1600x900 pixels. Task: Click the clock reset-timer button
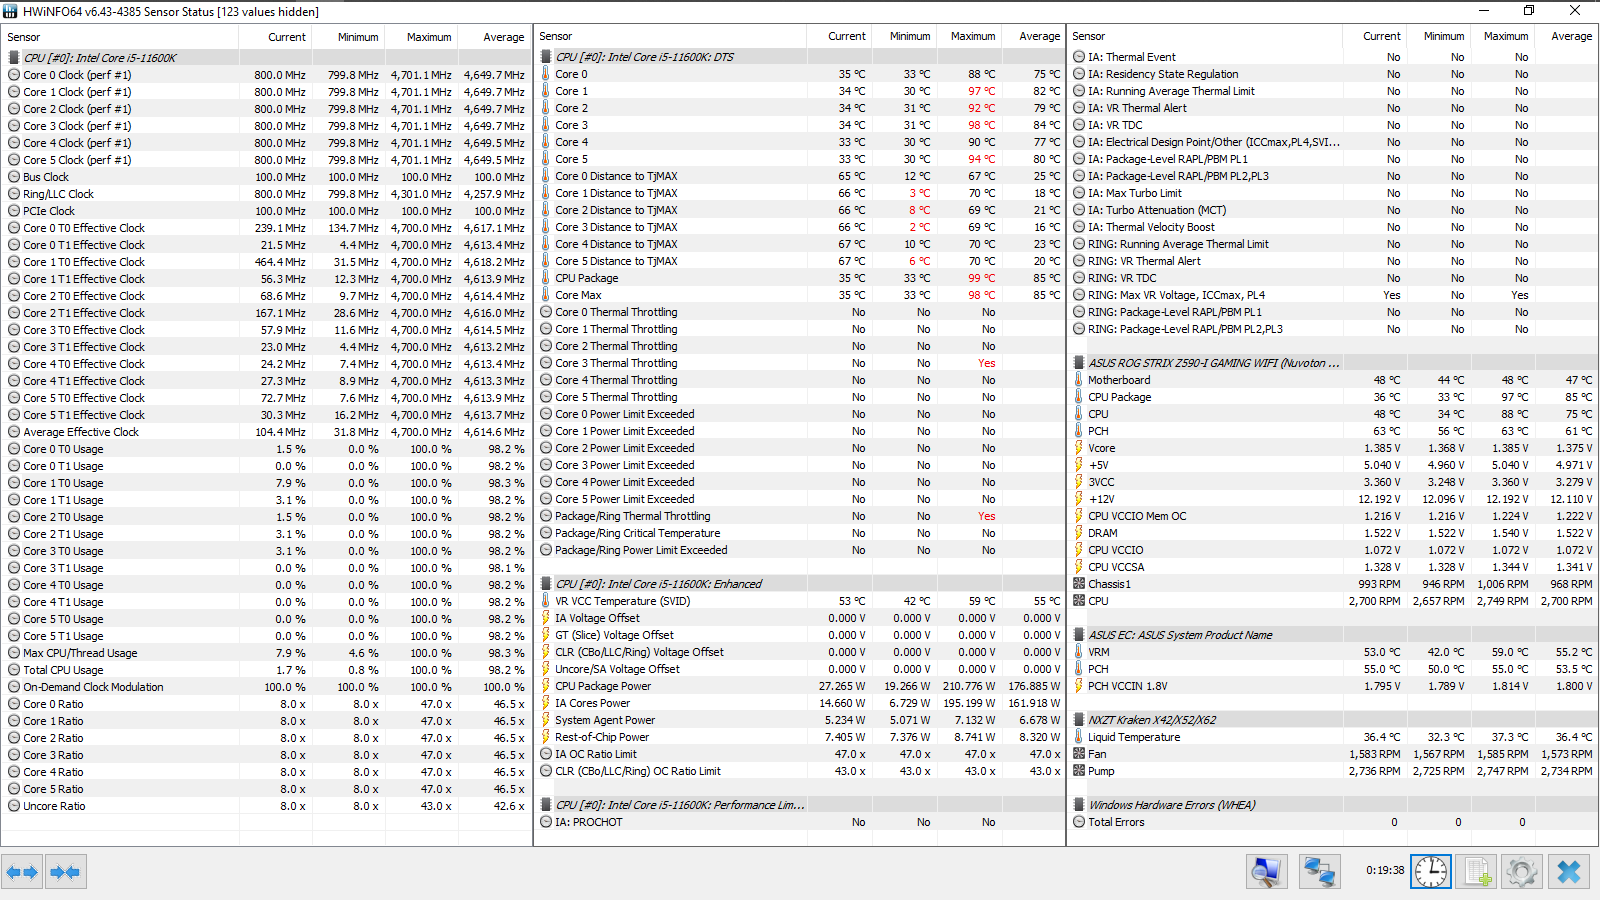tap(1431, 872)
